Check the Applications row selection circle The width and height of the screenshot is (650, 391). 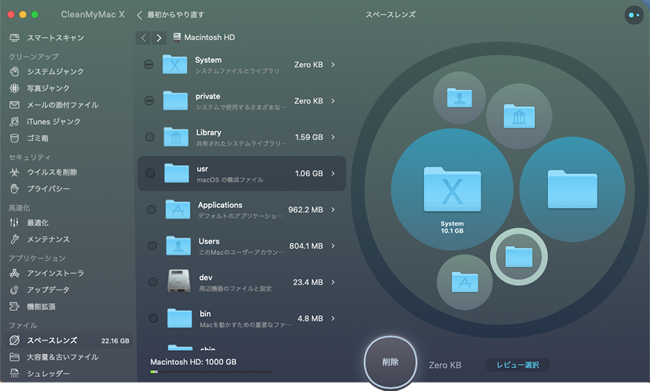(151, 209)
